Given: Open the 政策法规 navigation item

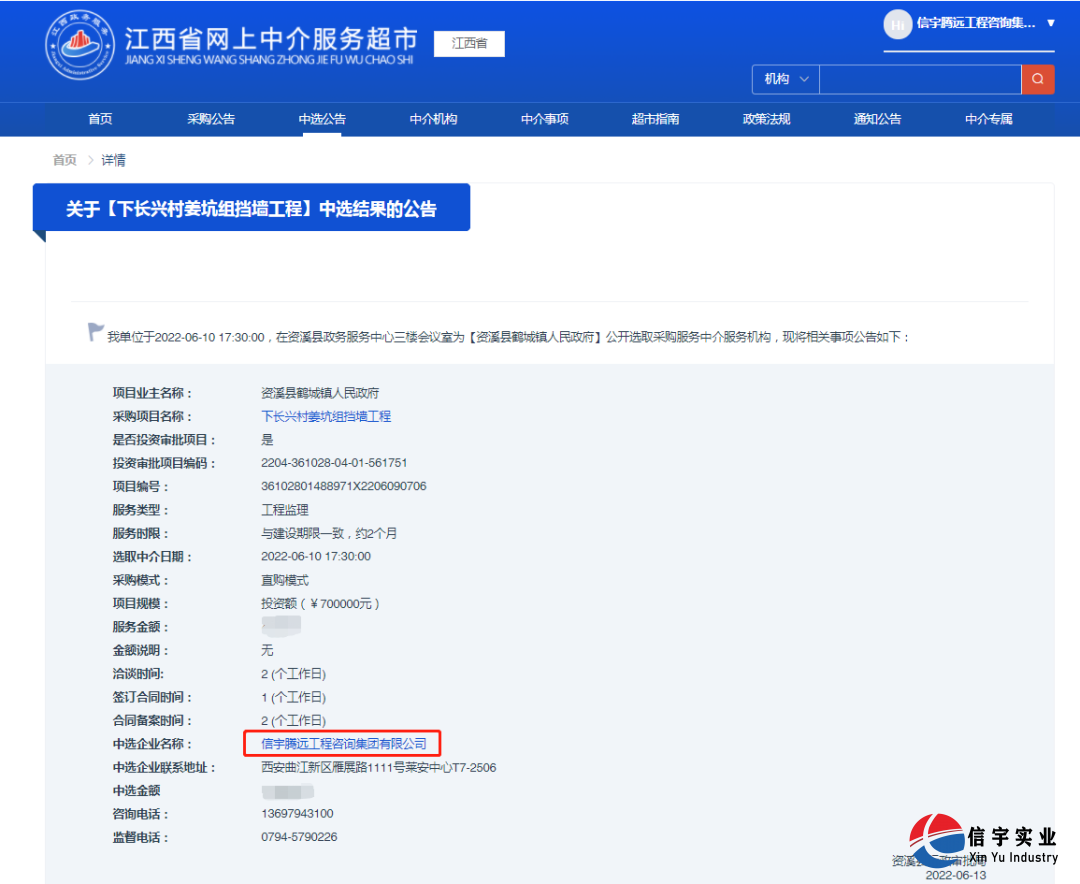Looking at the screenshot, I should pos(766,119).
